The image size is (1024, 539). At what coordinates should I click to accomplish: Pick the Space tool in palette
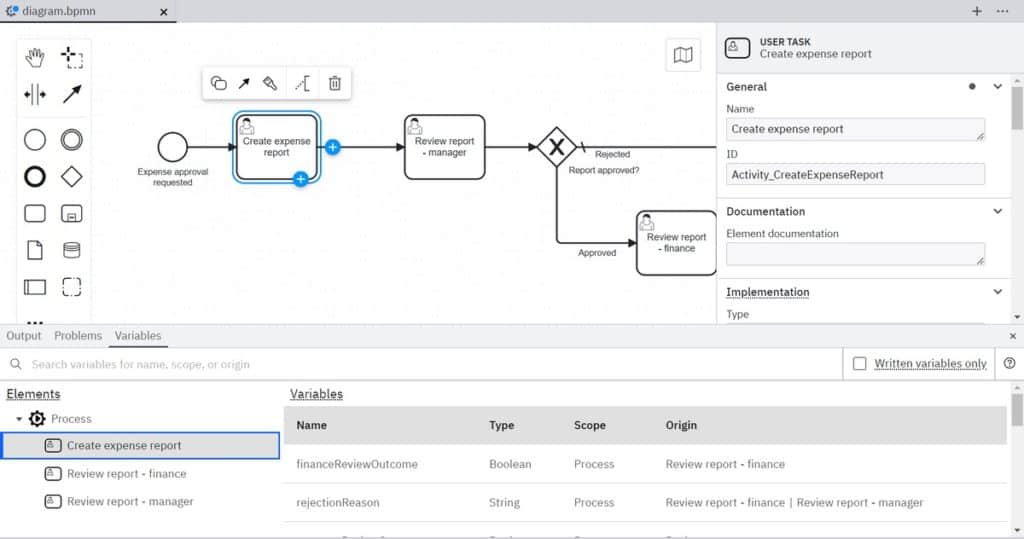(35, 94)
